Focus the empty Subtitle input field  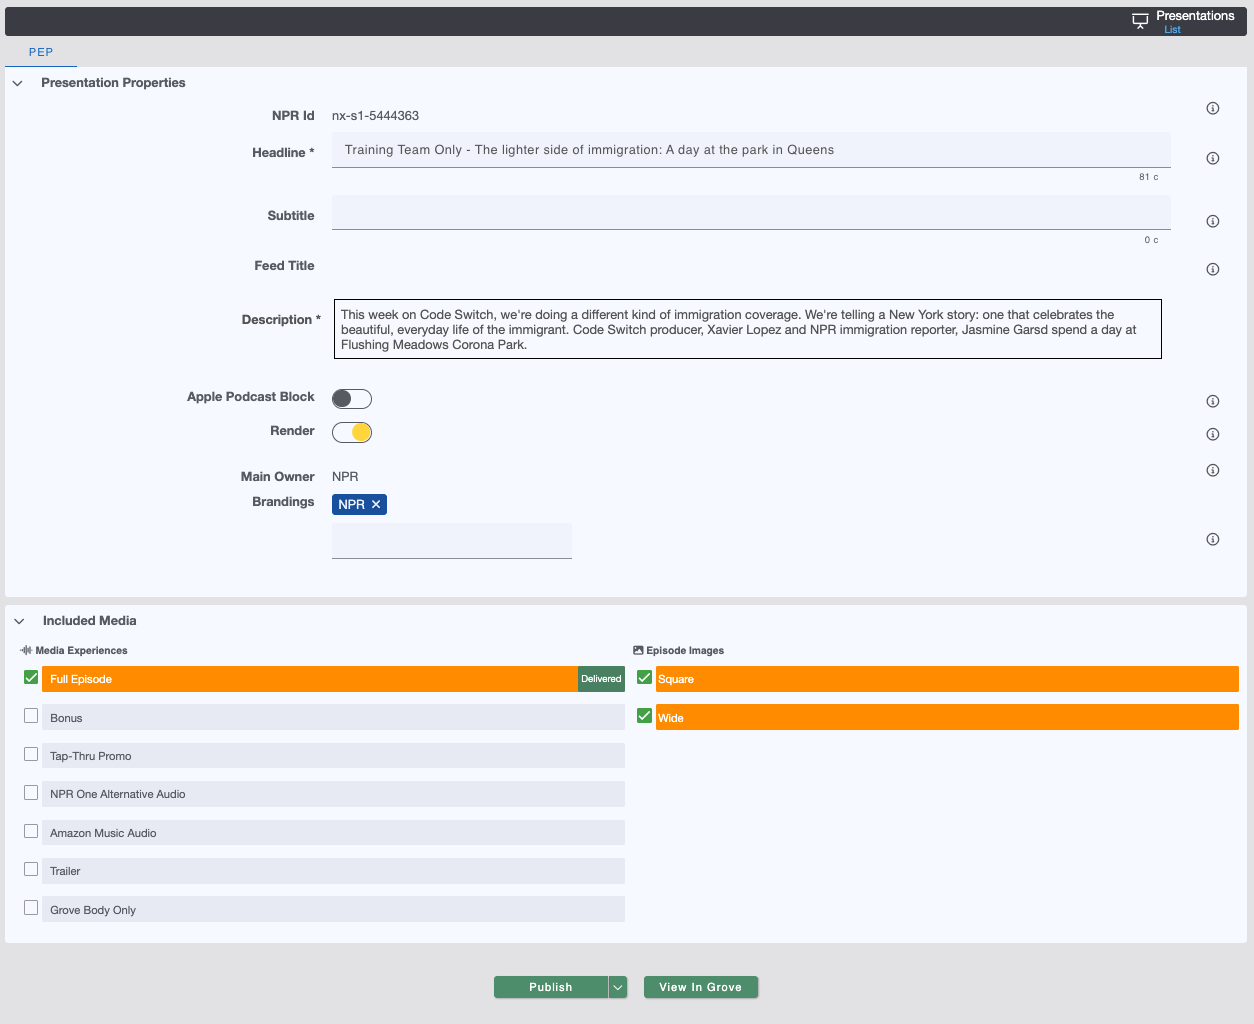tap(751, 212)
